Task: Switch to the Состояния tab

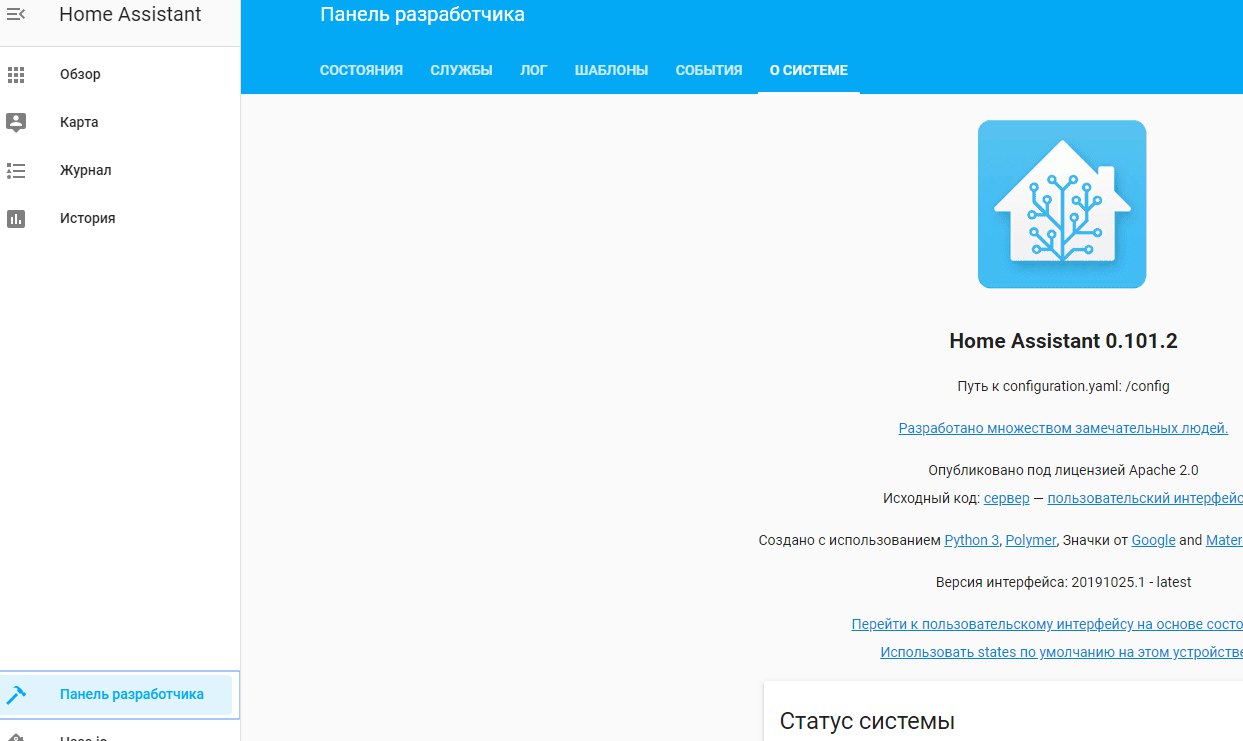Action: coord(361,71)
